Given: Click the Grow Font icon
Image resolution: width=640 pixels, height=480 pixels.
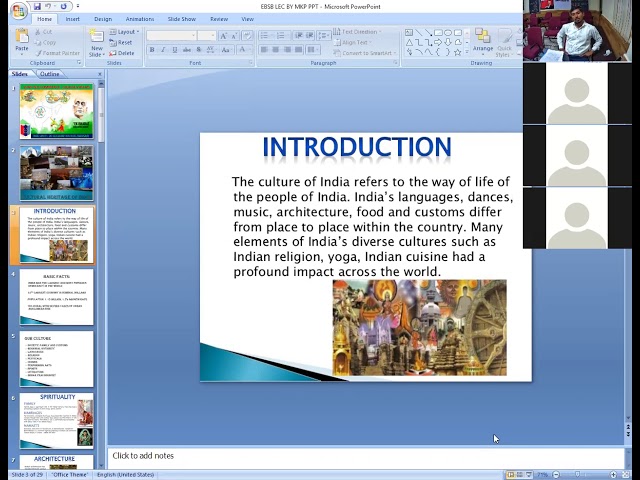Looking at the screenshot, I should pyautogui.click(x=223, y=36).
